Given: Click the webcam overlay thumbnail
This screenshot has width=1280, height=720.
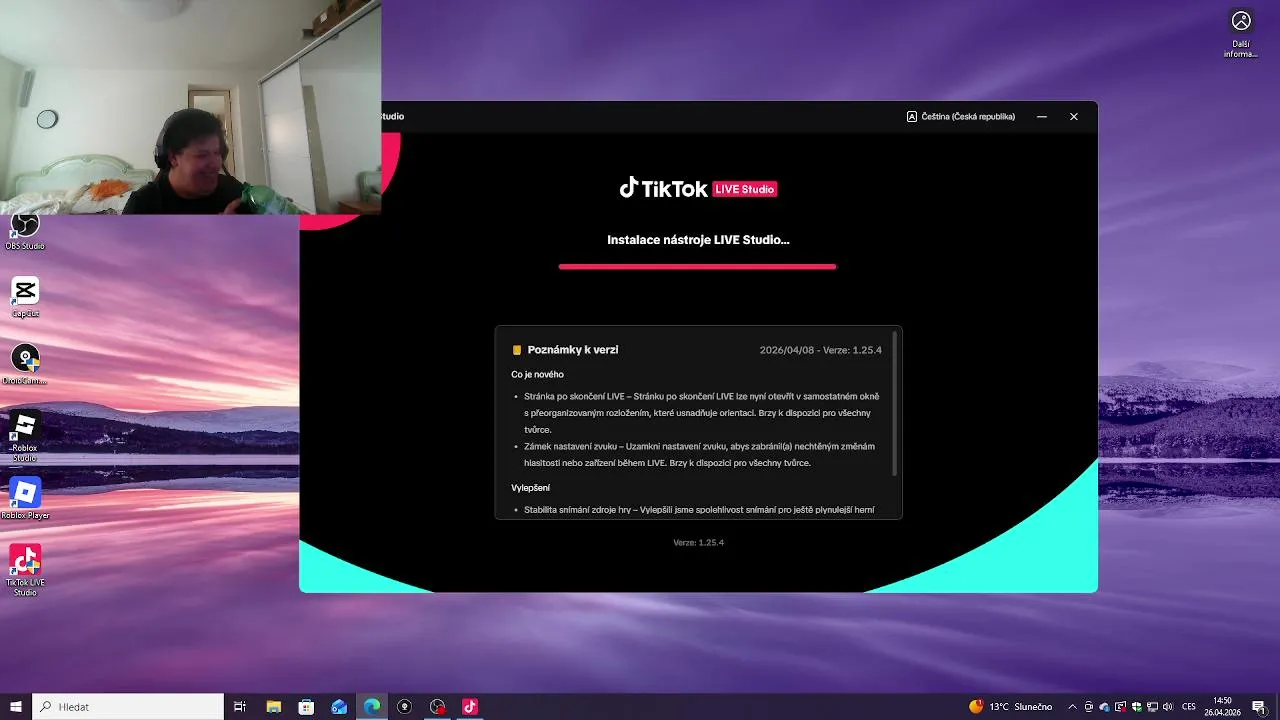Looking at the screenshot, I should click(x=190, y=107).
